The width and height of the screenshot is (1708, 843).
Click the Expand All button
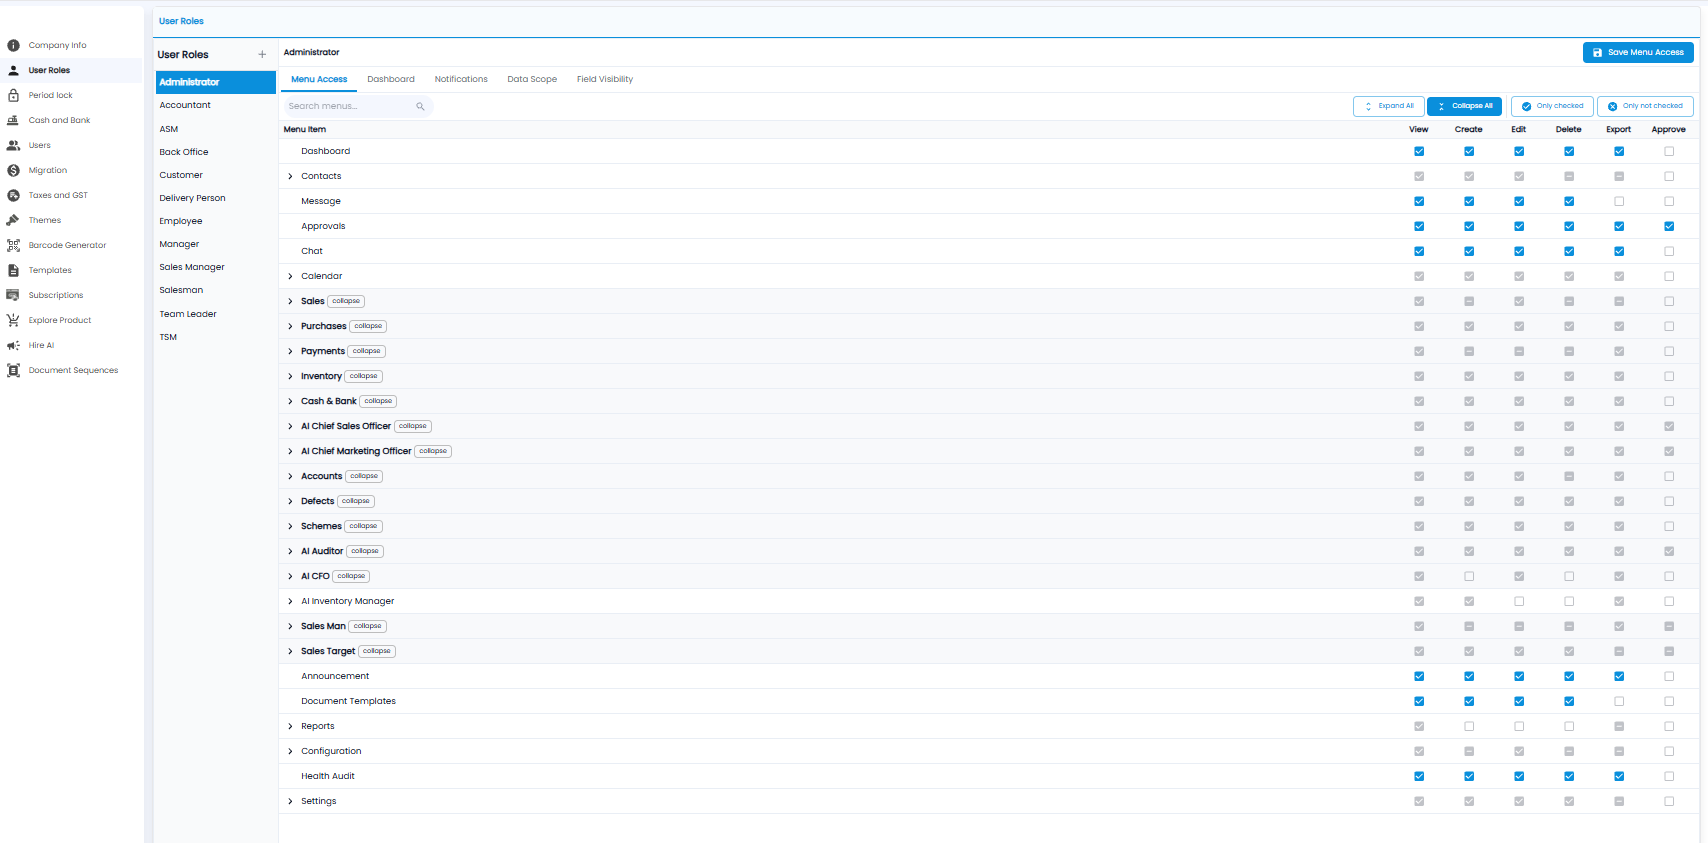pos(1389,106)
